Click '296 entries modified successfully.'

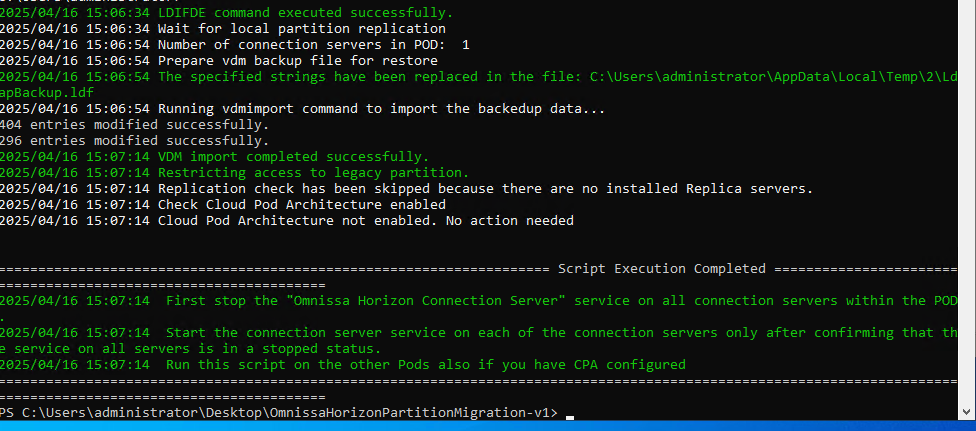pos(134,141)
